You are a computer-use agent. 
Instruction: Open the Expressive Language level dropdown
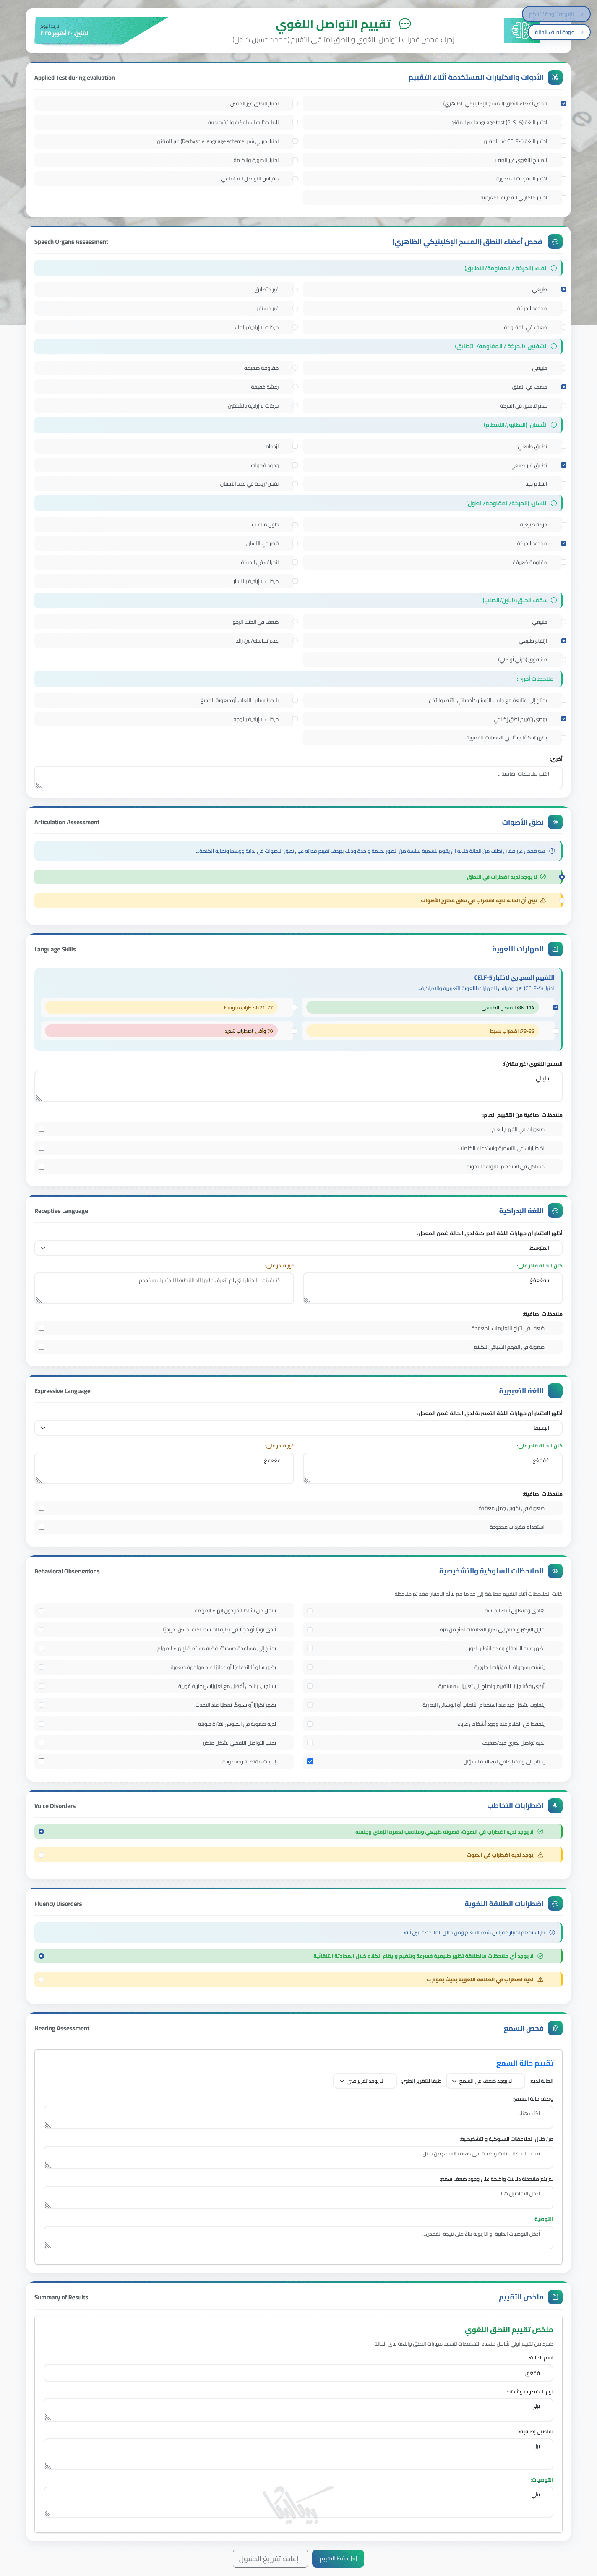click(x=298, y=1428)
